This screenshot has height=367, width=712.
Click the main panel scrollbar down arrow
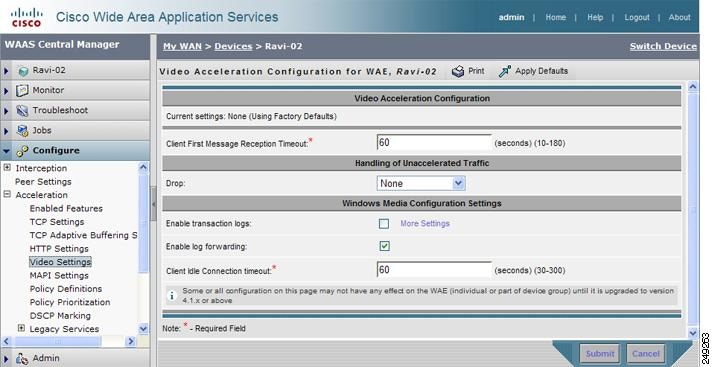(x=693, y=332)
